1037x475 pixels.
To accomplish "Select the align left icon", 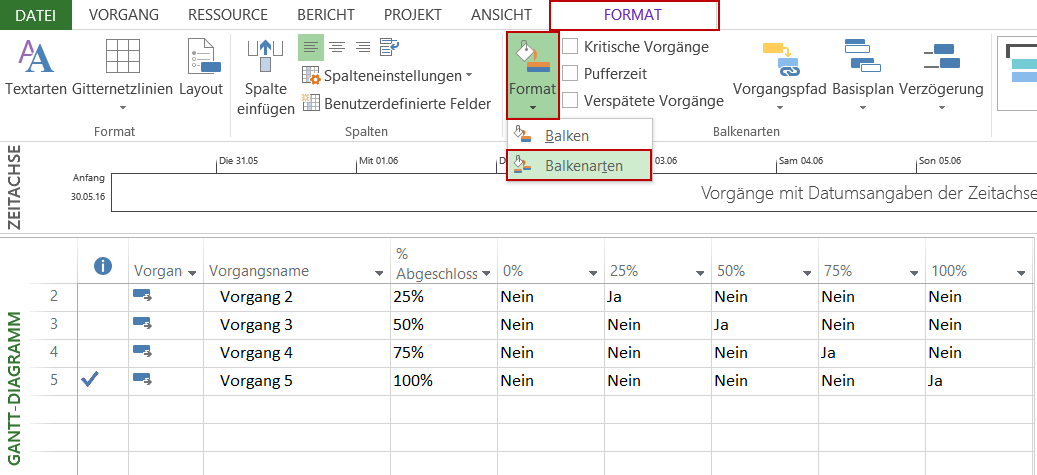I will coord(311,47).
